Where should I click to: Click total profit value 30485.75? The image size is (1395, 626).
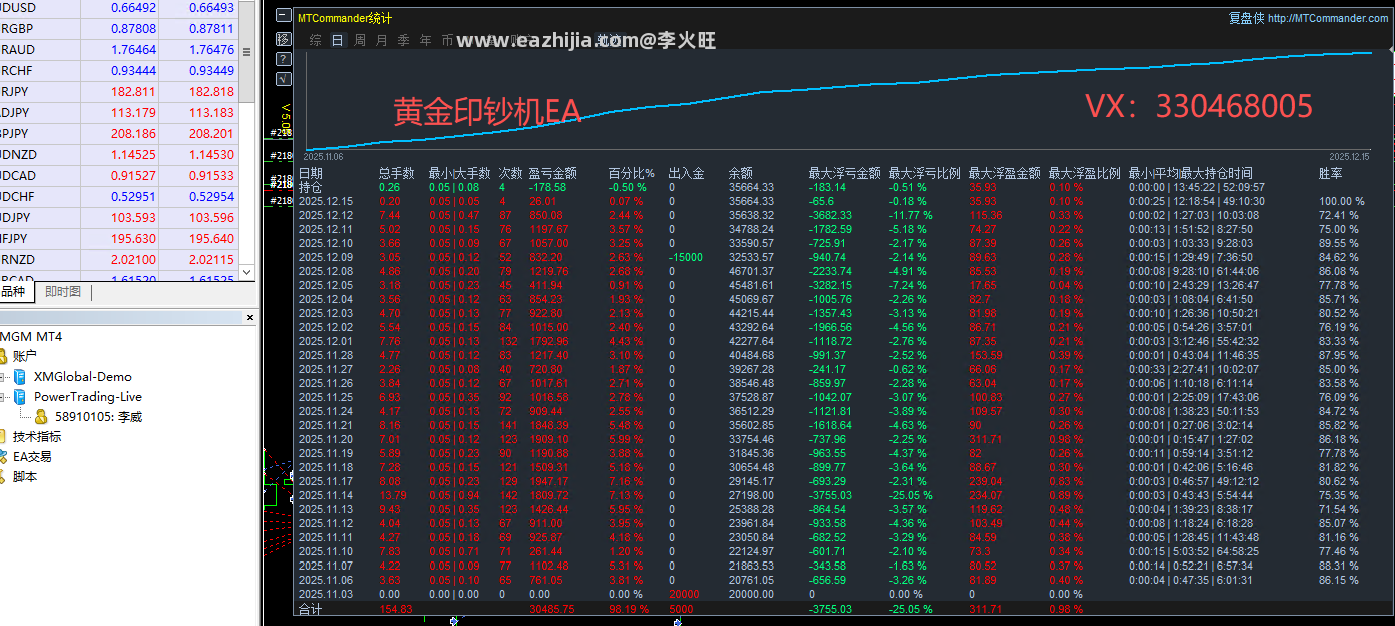[552, 609]
